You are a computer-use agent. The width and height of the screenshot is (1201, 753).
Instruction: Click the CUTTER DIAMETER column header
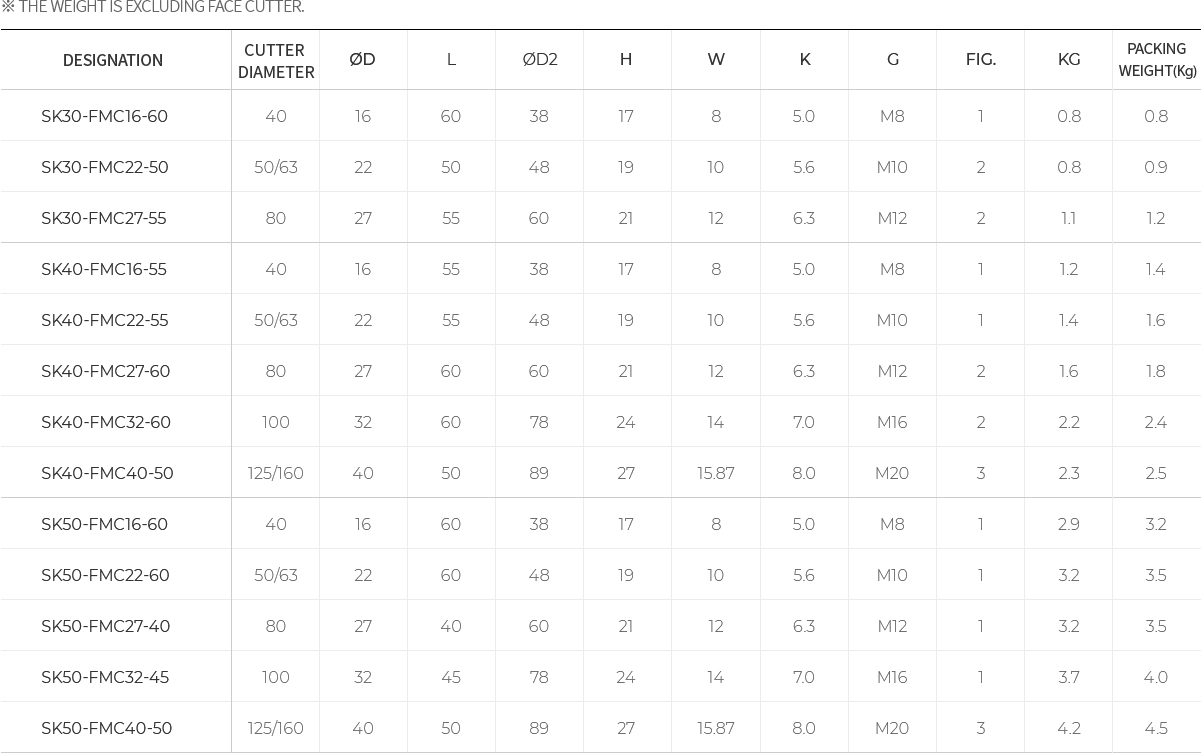tap(276, 61)
